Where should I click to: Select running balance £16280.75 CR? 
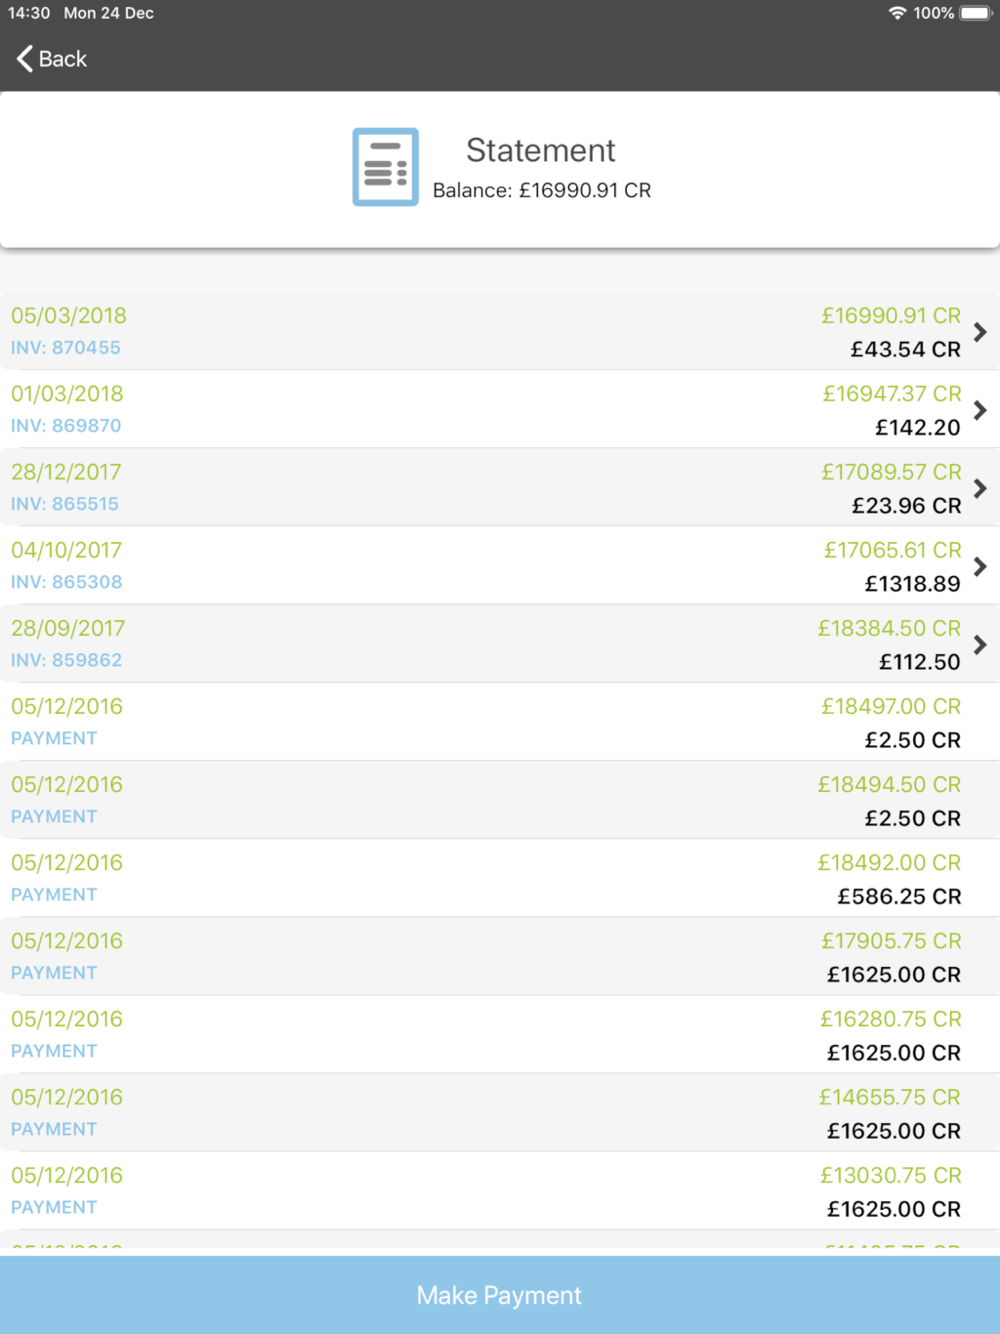click(891, 1019)
